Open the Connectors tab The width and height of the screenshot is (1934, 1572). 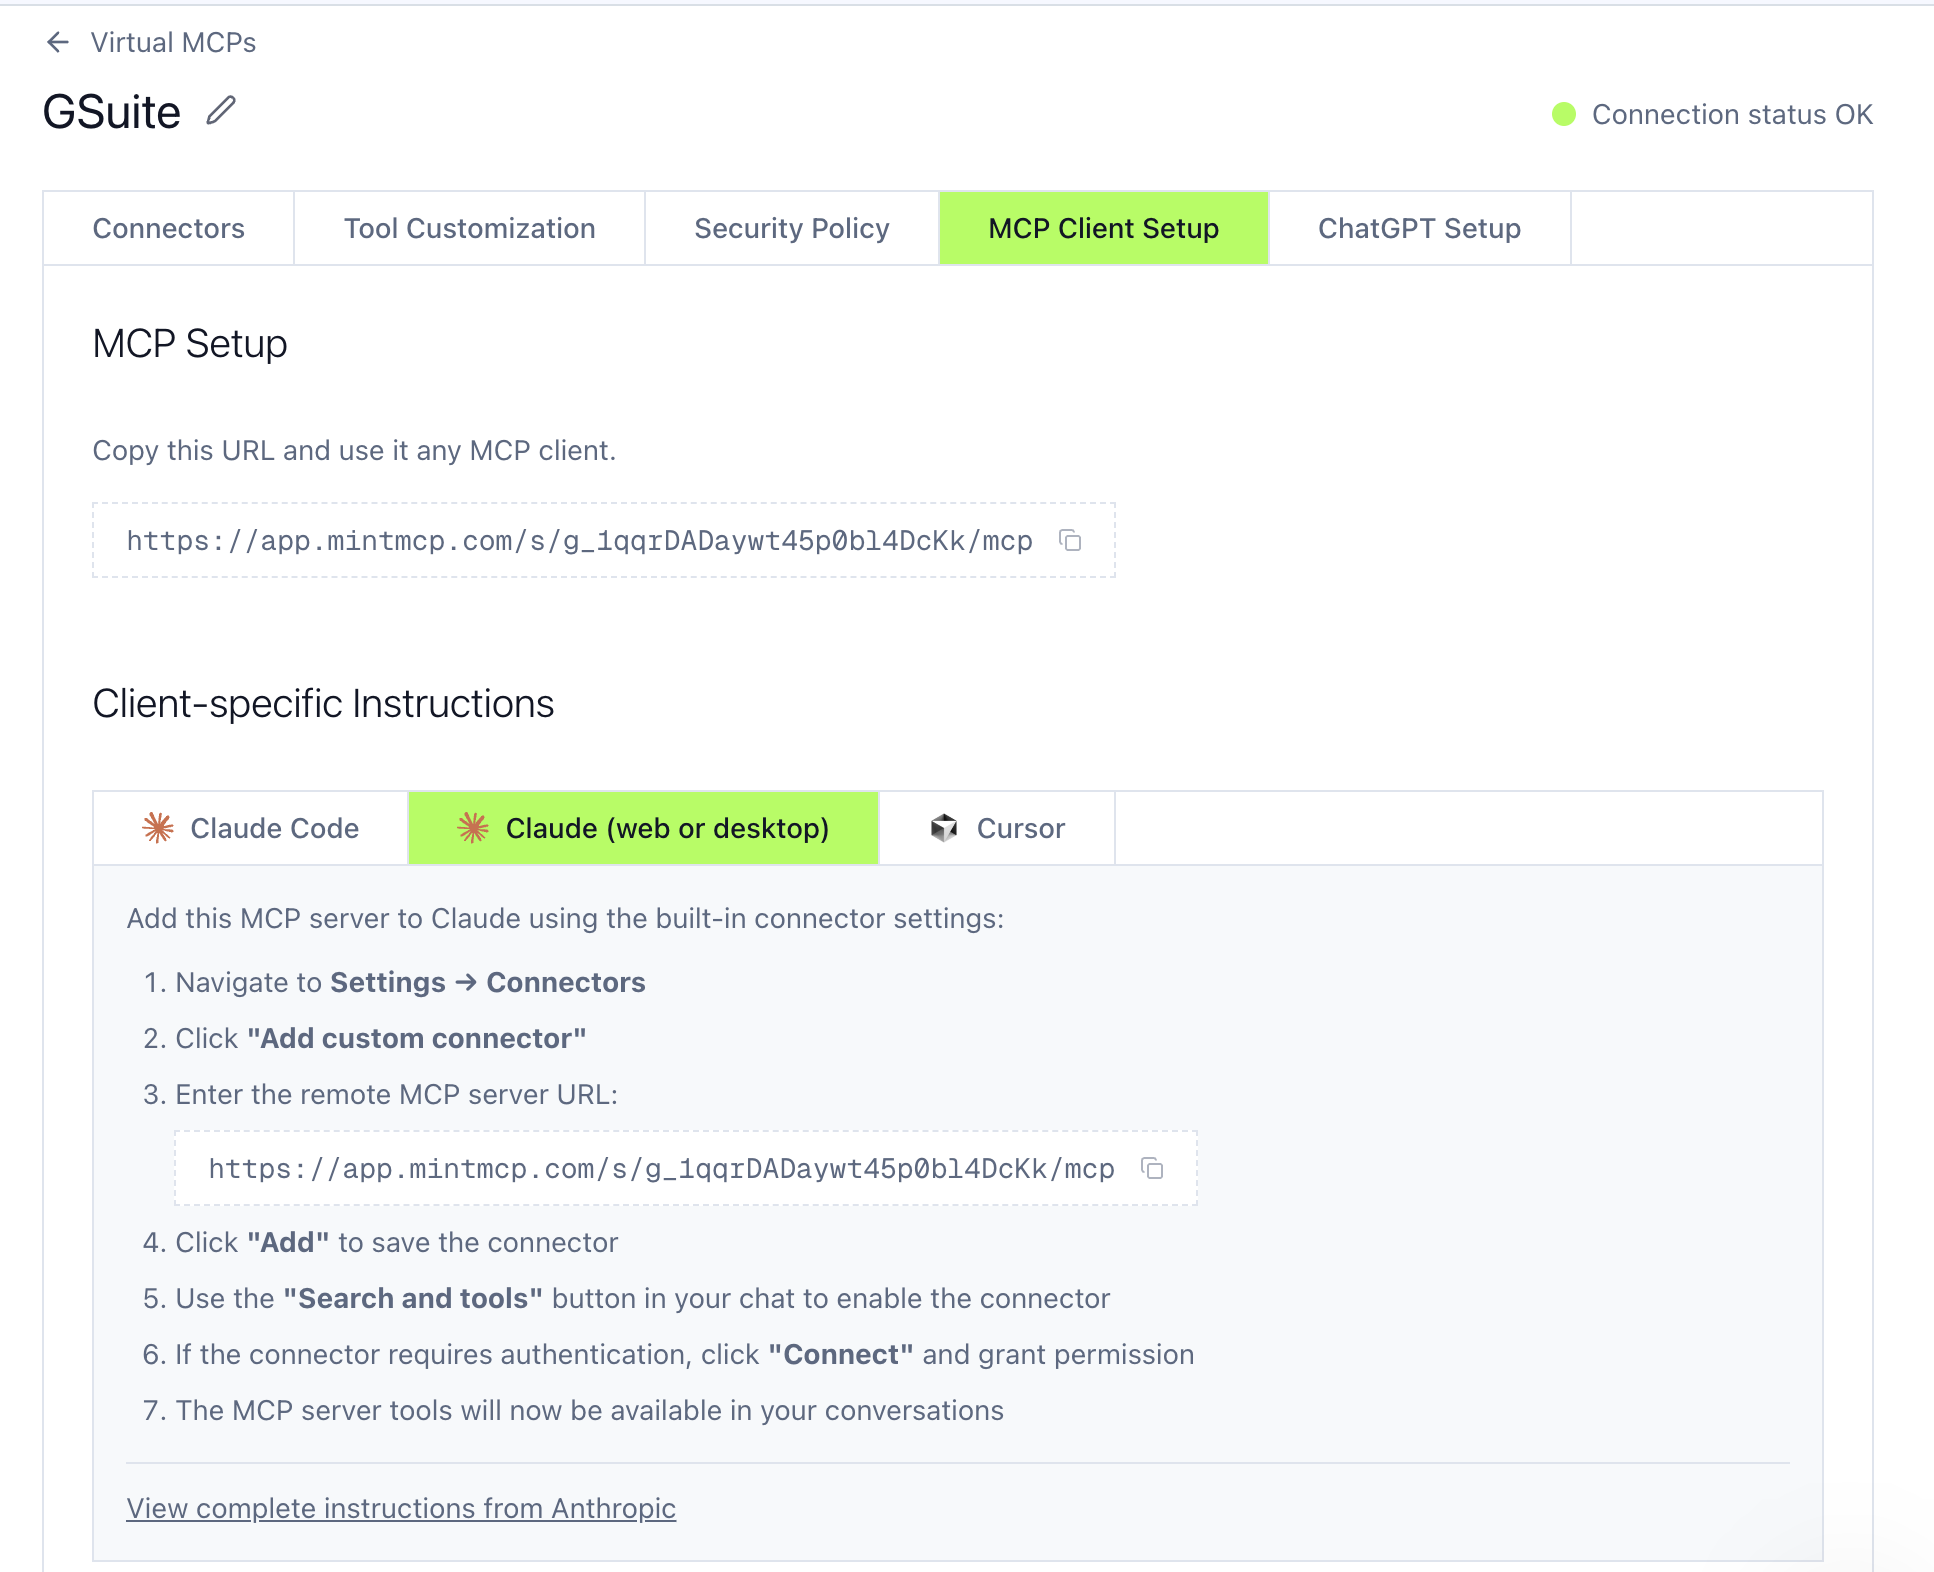click(x=169, y=228)
